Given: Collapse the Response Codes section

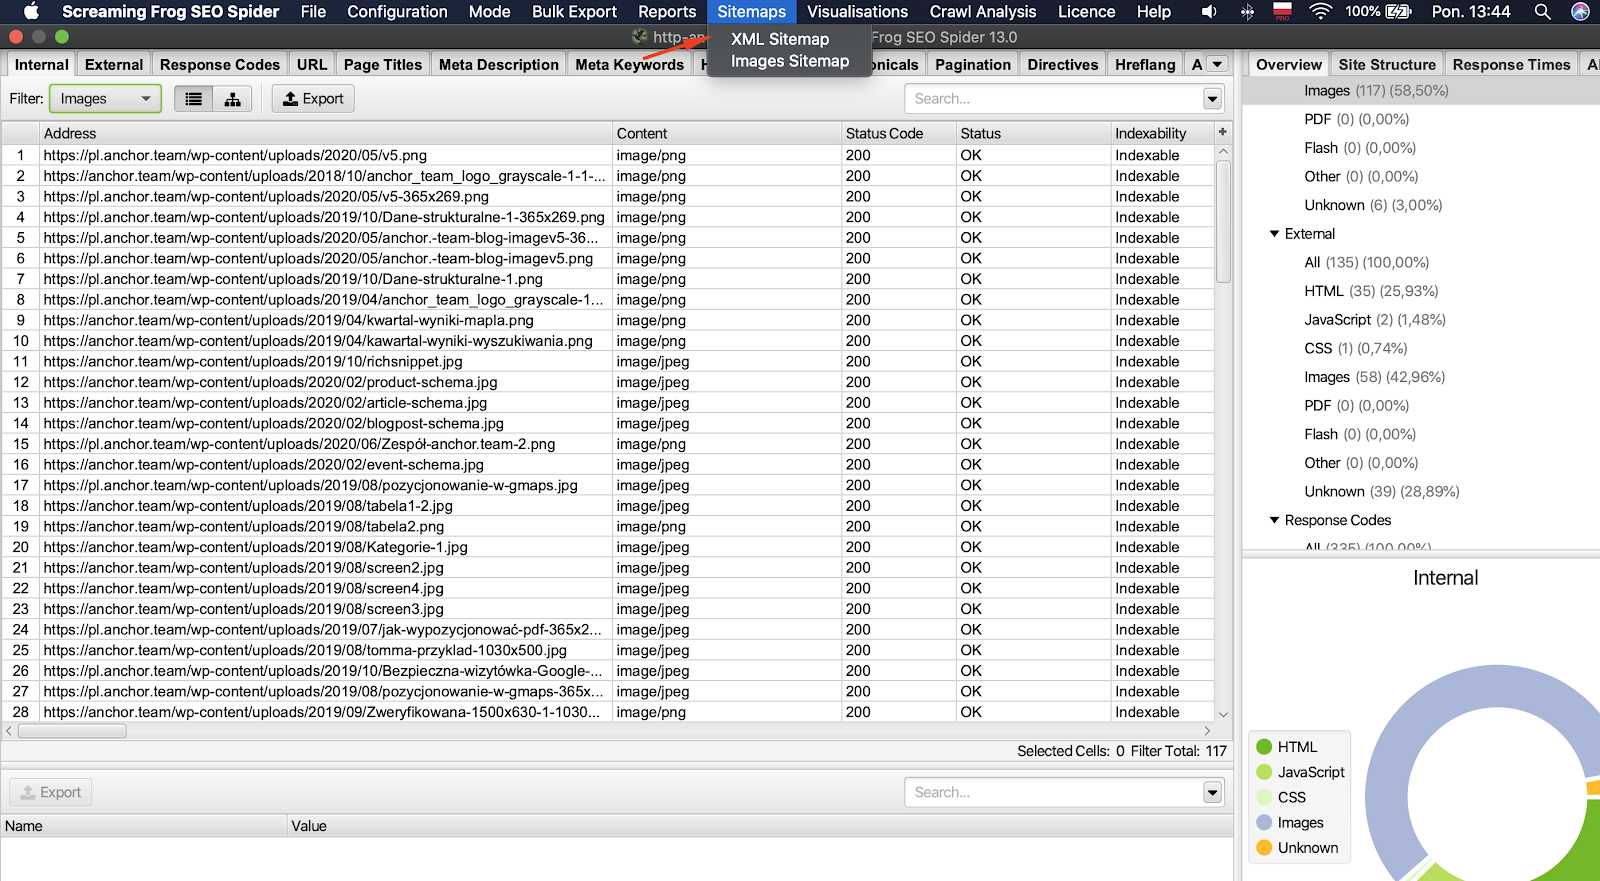Looking at the screenshot, I should (1274, 520).
